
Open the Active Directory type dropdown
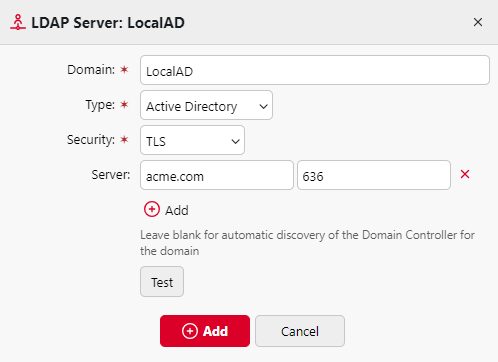pyautogui.click(x=206, y=105)
